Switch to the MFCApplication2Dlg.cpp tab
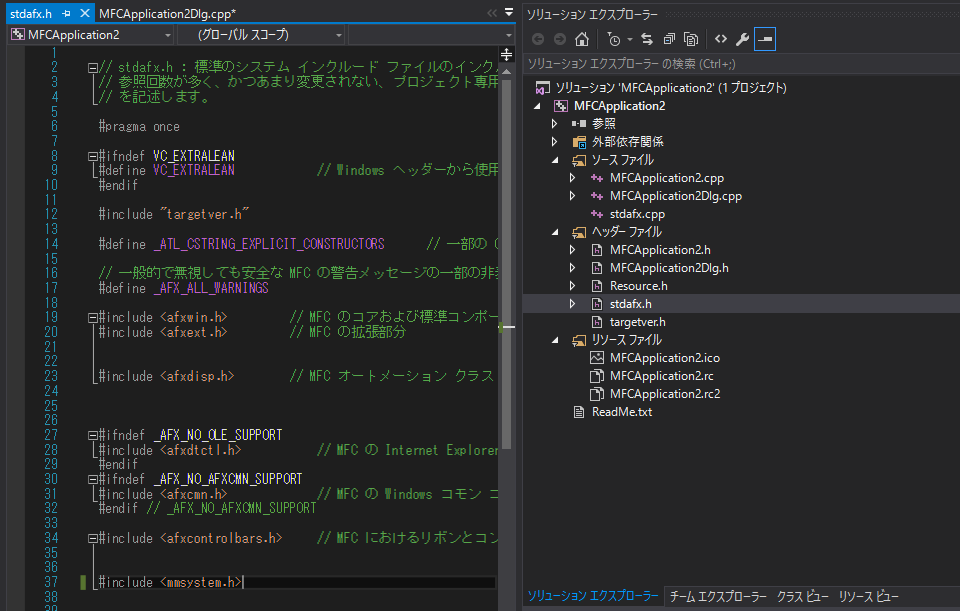This screenshot has height=611, width=960. 167,13
